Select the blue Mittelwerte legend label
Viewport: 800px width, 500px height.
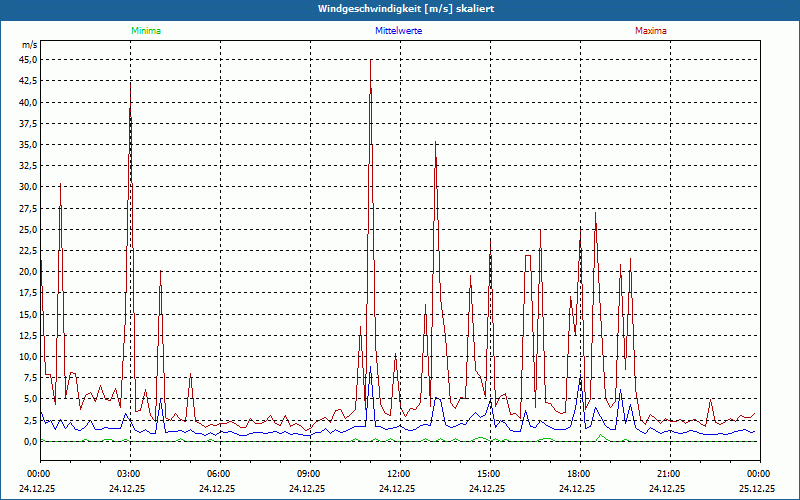398,31
